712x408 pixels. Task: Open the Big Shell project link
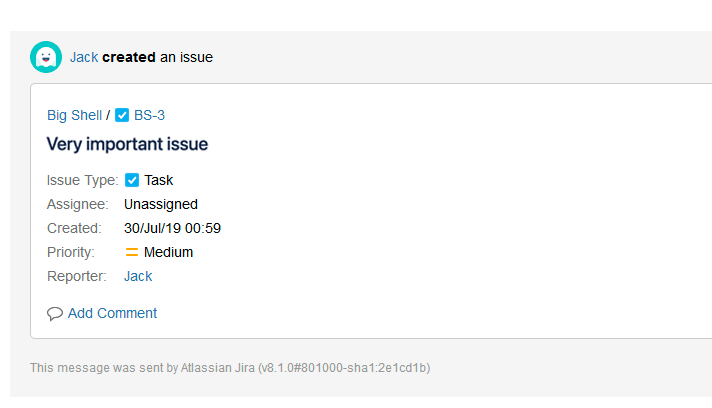[74, 115]
